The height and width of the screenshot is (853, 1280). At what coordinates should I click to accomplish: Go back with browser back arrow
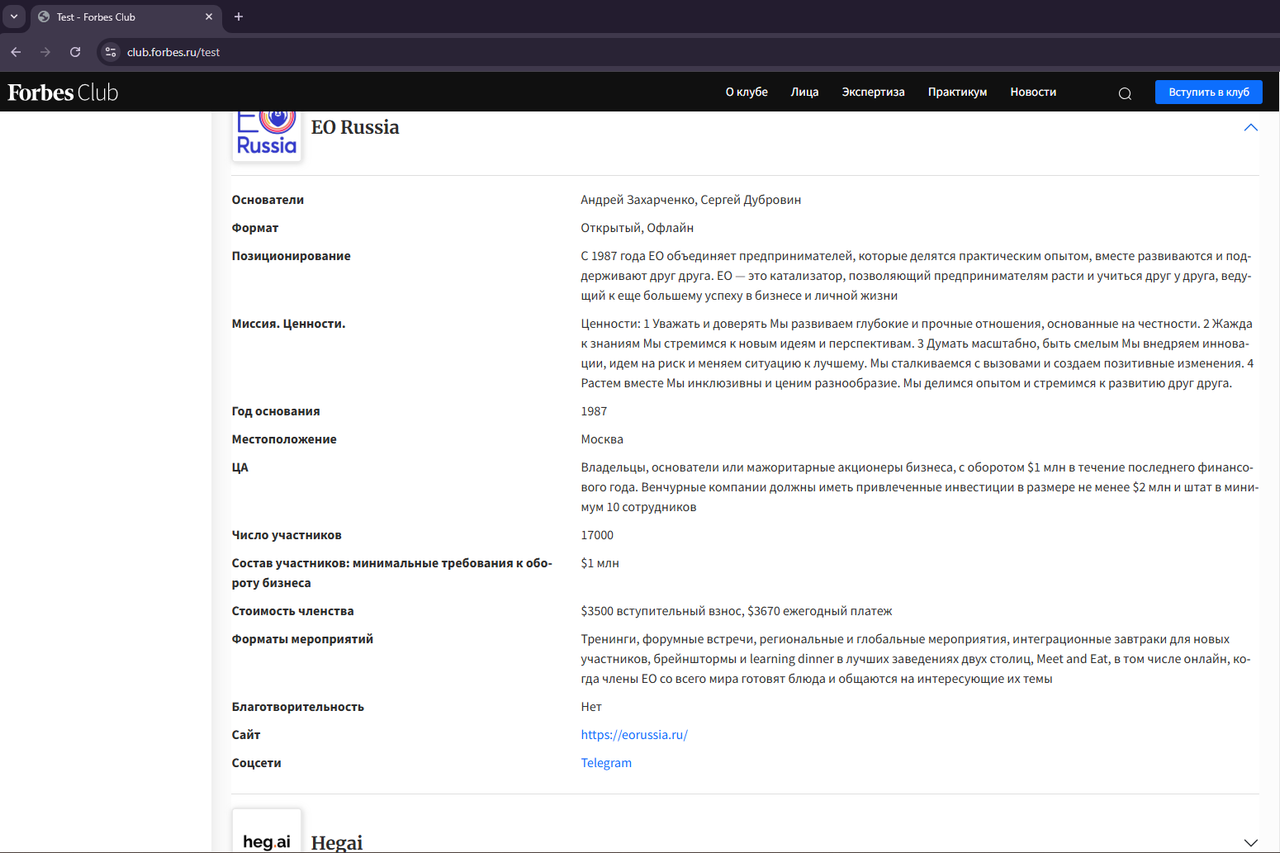point(15,52)
